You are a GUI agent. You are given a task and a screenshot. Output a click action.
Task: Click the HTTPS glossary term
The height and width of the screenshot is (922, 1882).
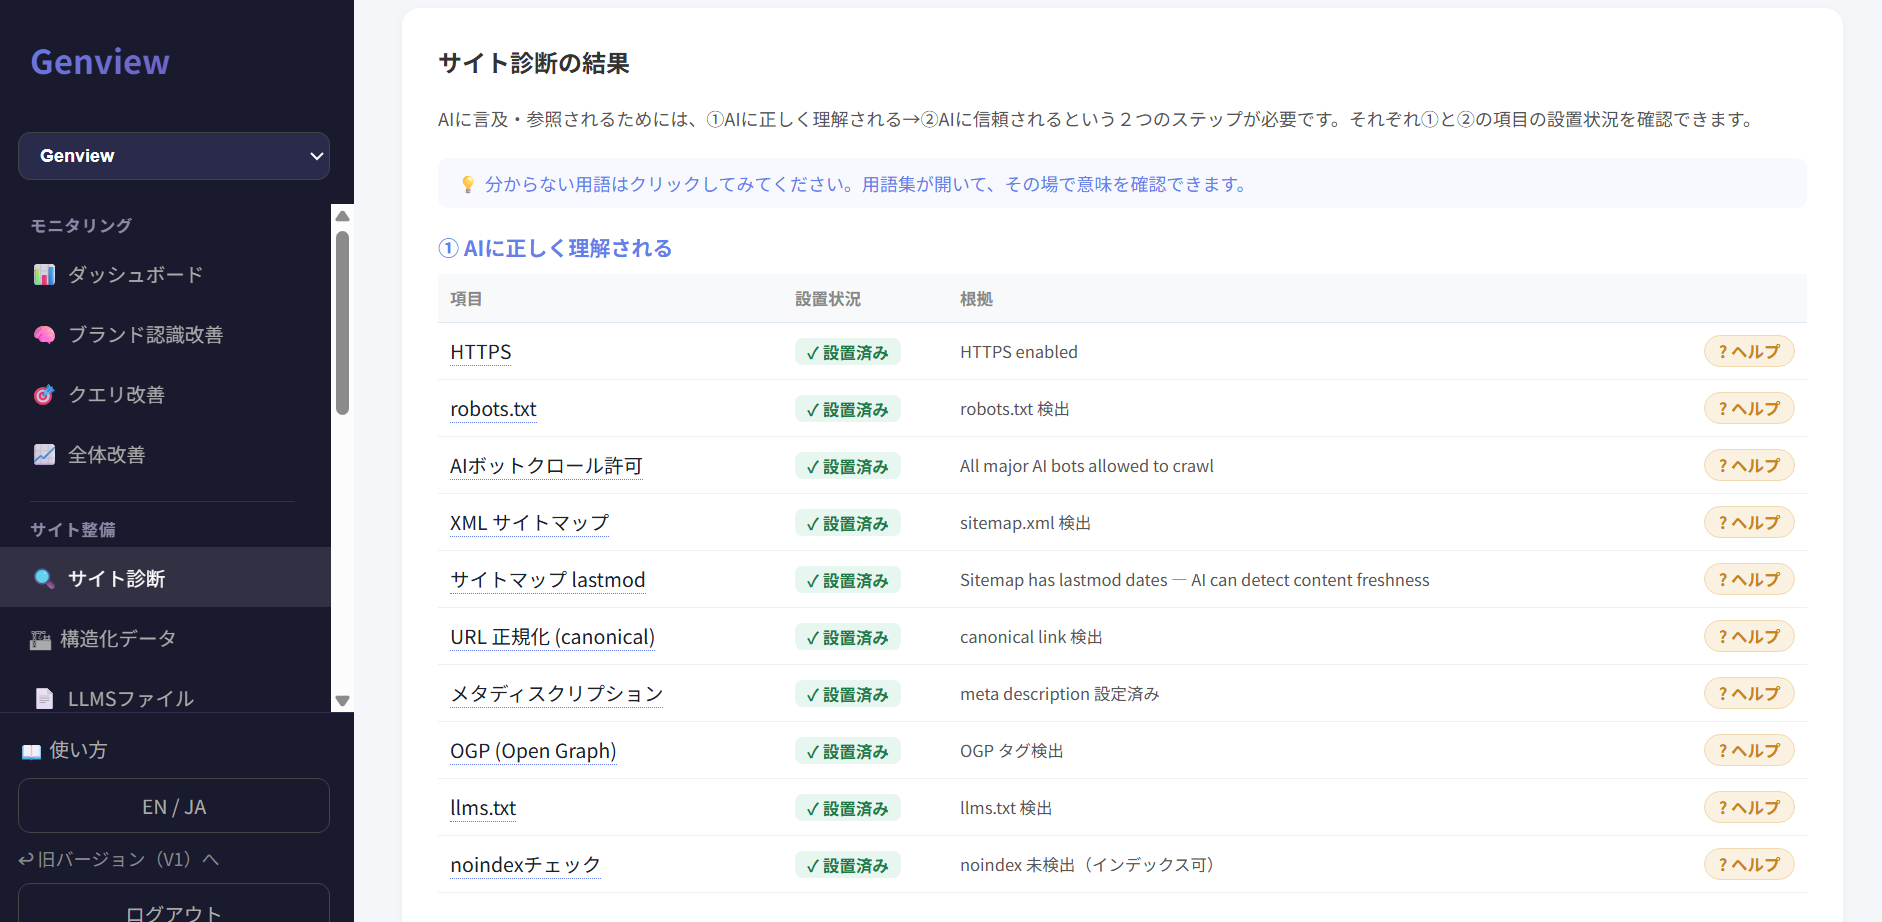pos(481,352)
